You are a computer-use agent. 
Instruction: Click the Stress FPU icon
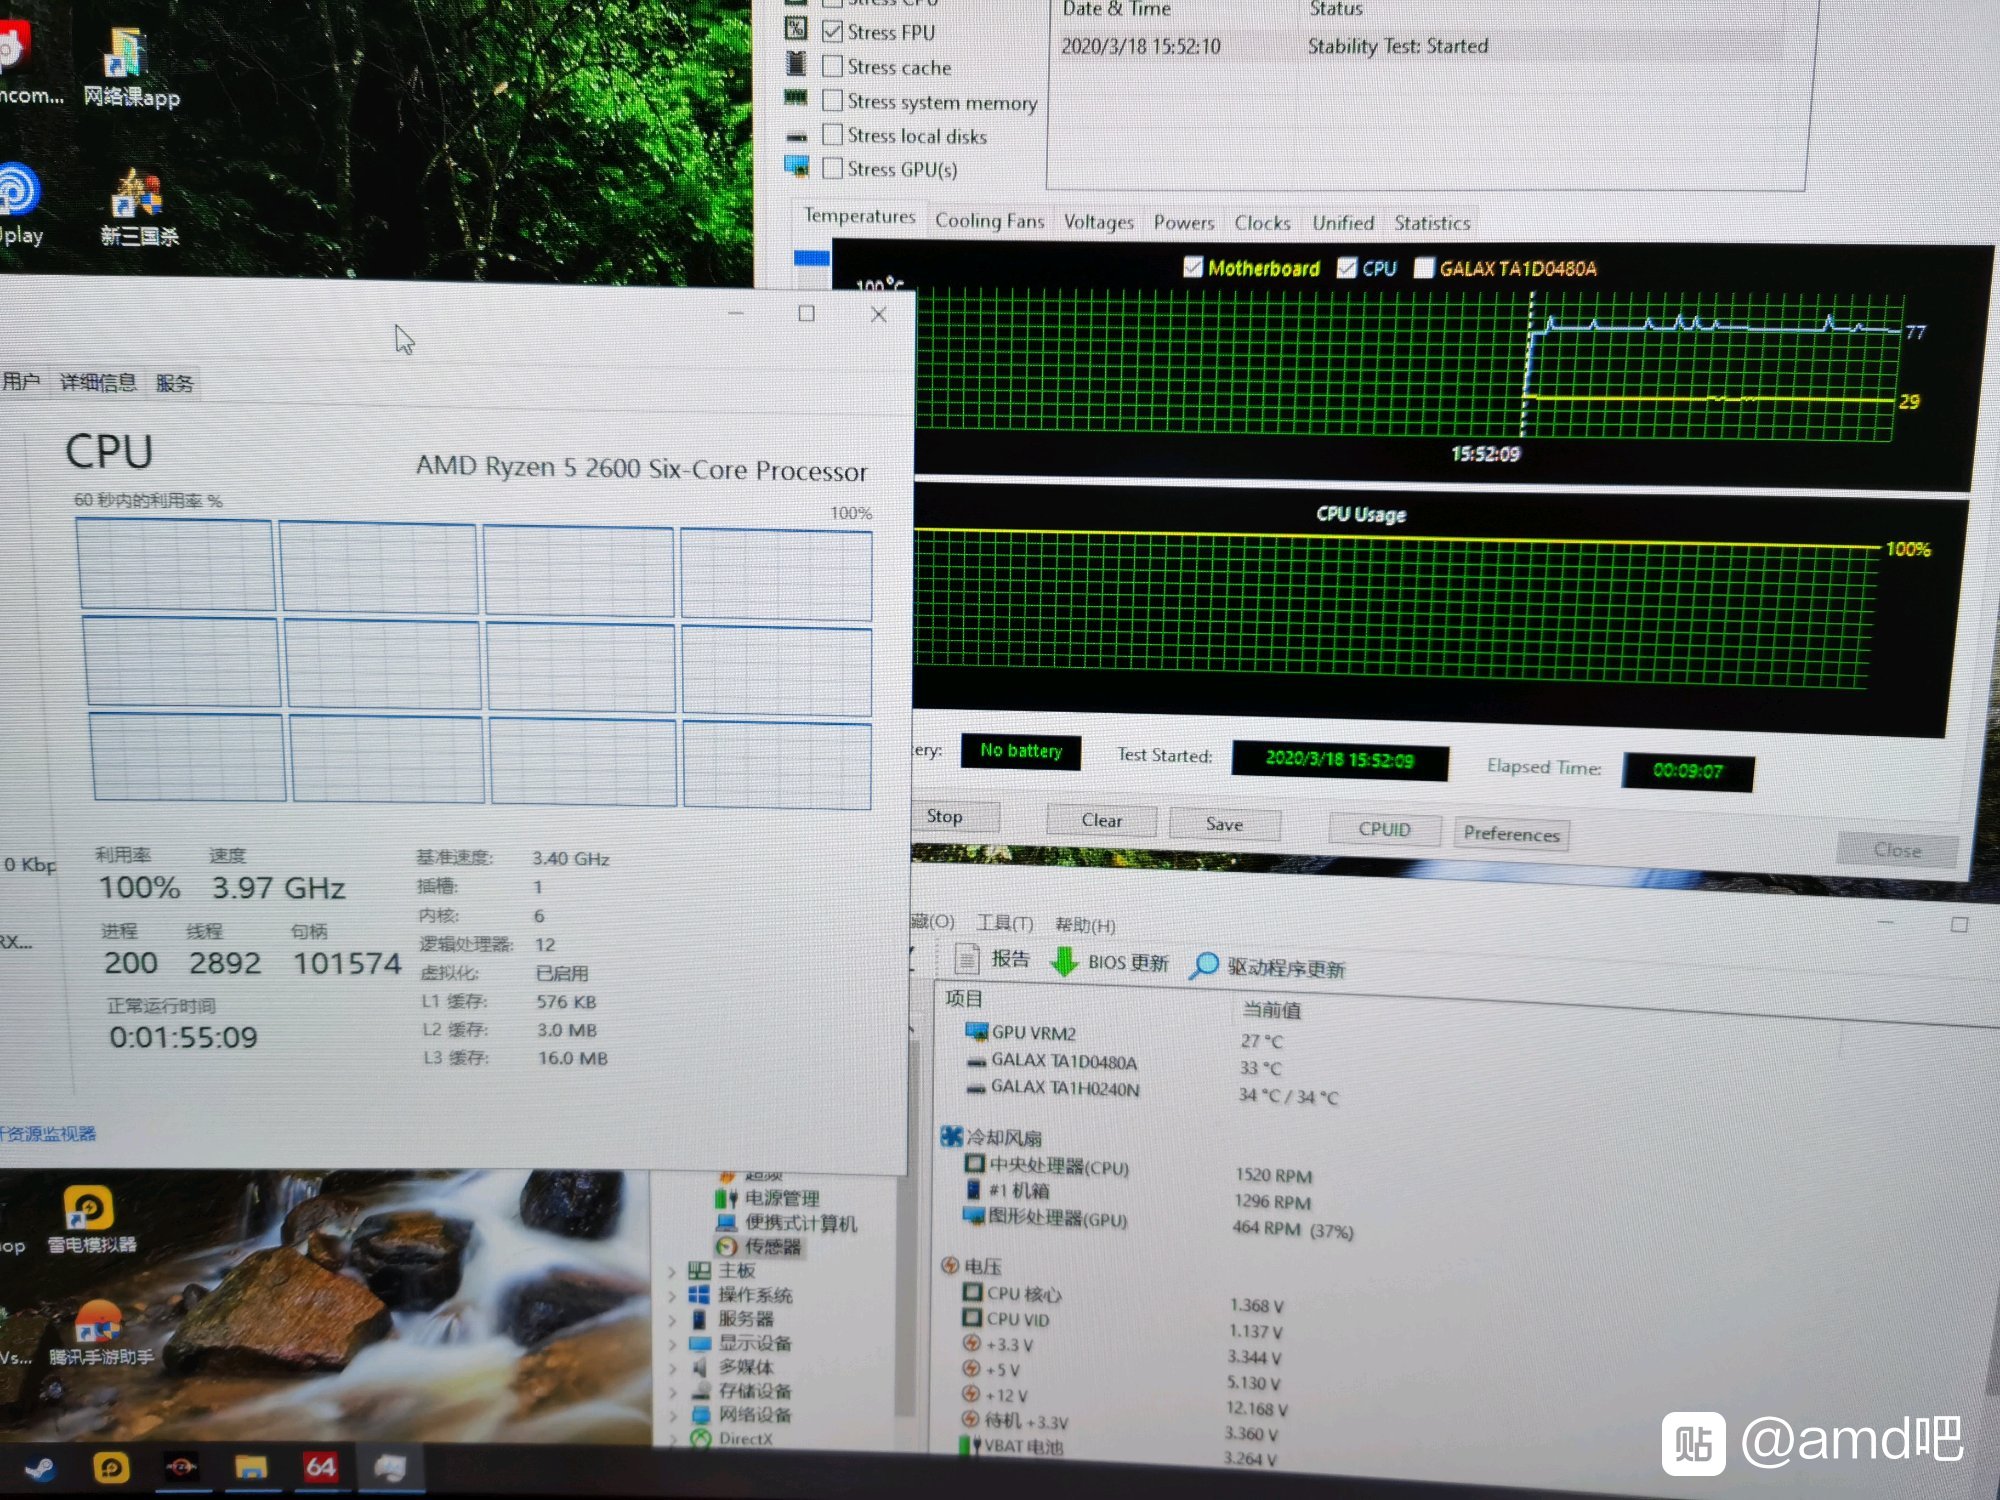click(x=796, y=29)
